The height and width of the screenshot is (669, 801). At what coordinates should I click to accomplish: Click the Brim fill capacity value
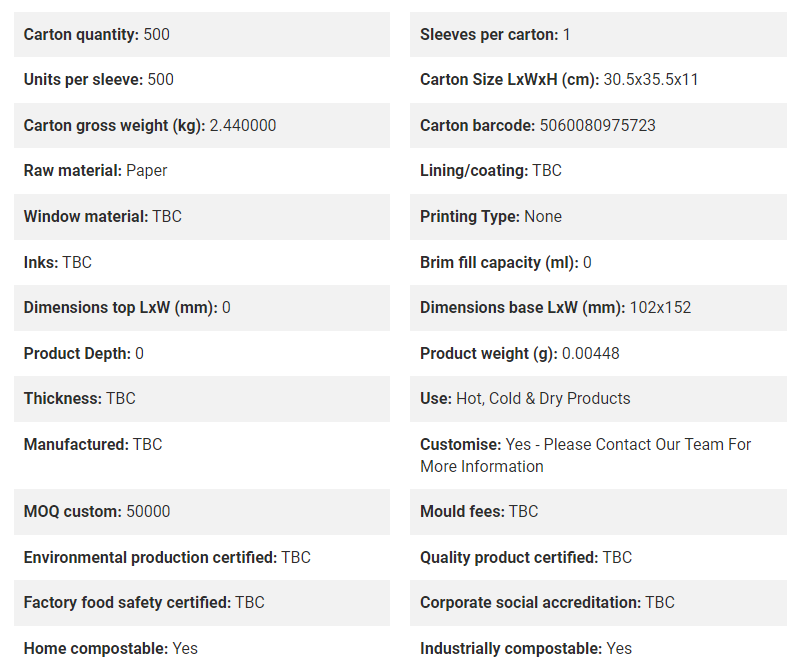coord(587,262)
